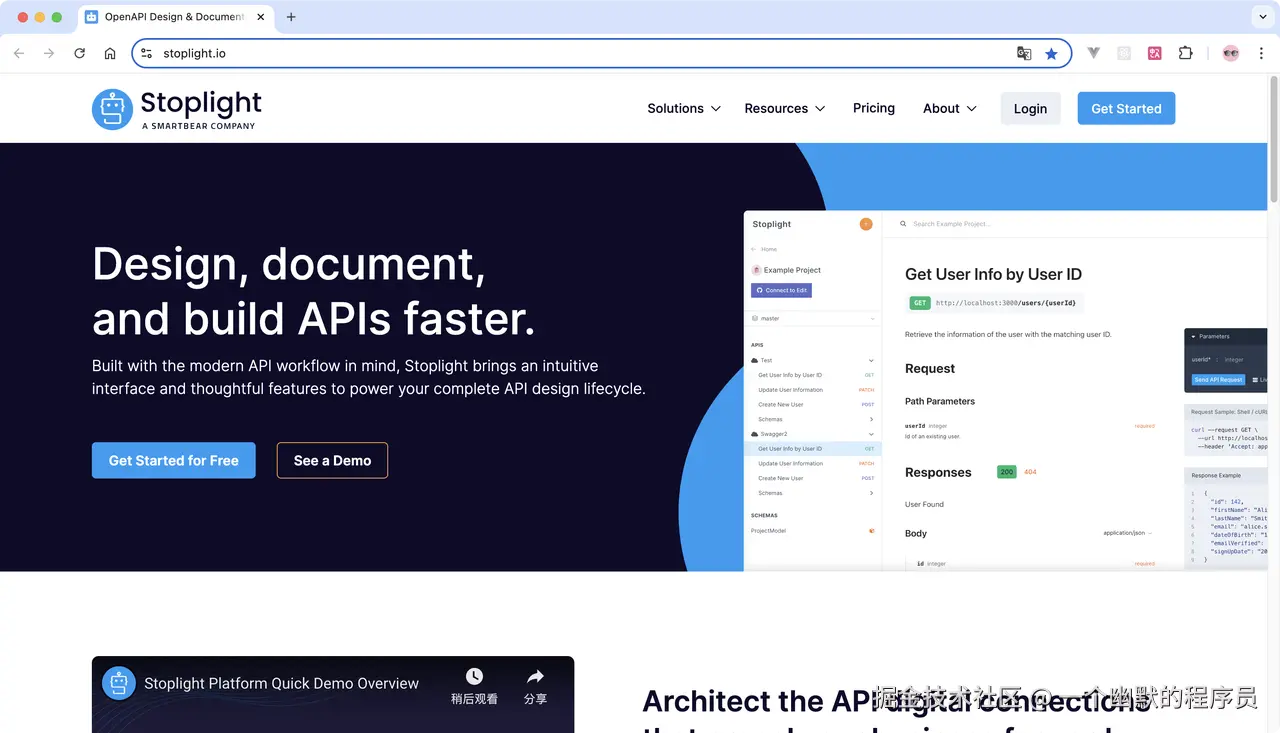Click the Login button

(x=1030, y=108)
